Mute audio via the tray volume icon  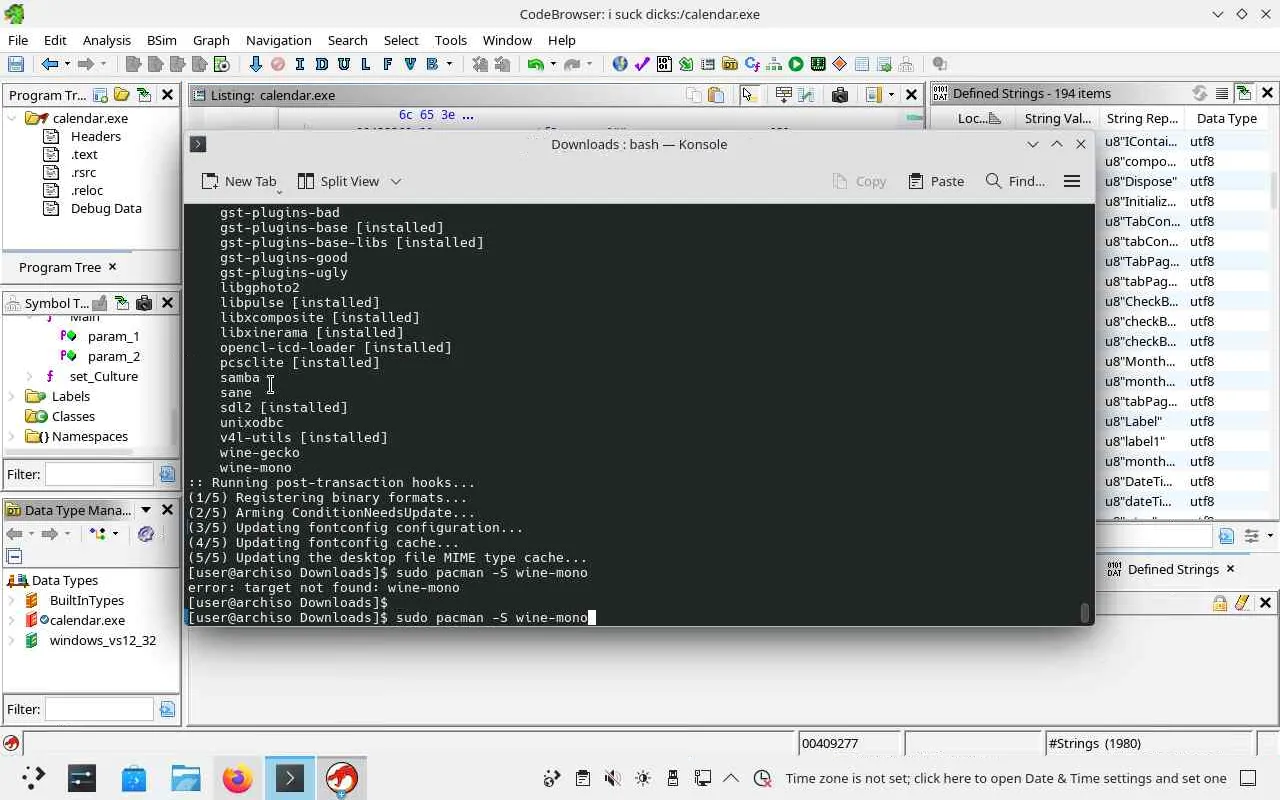pyautogui.click(x=613, y=778)
